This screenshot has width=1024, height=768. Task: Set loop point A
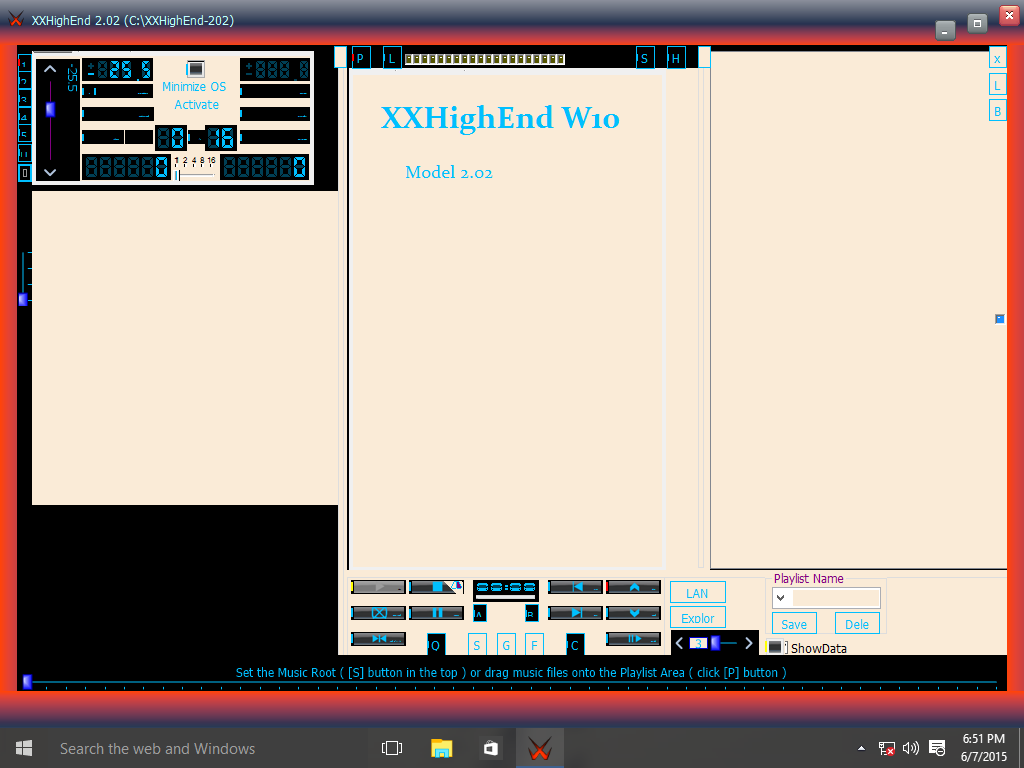point(479,613)
